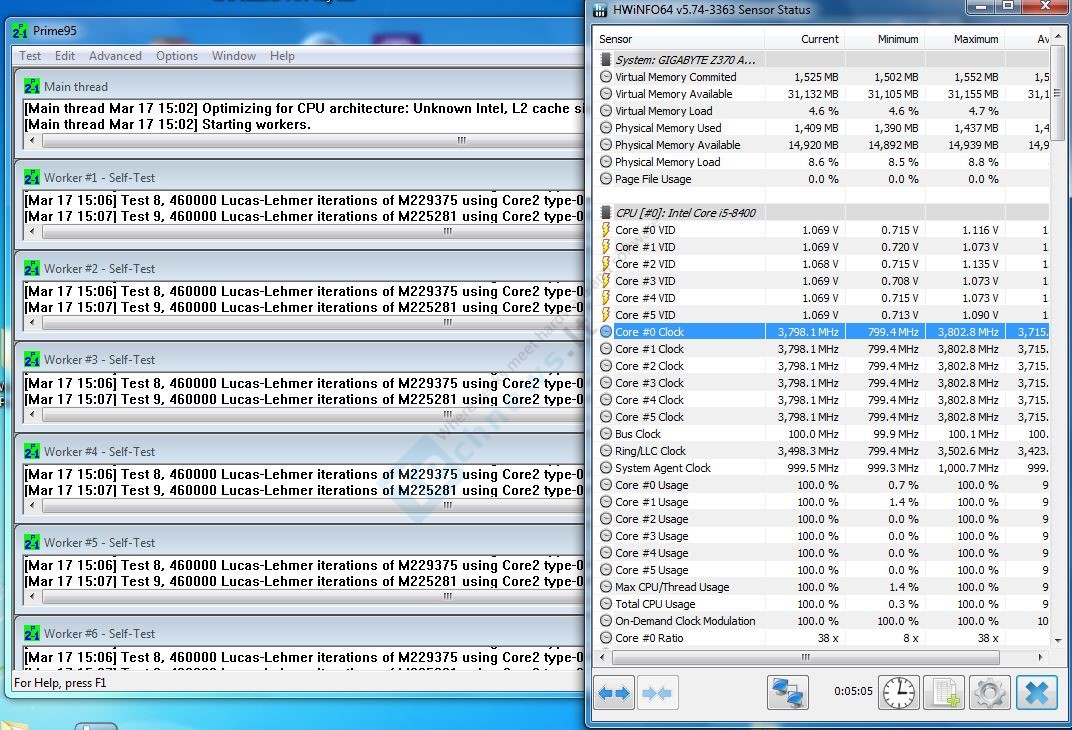Click the blue X close sensors button
This screenshot has width=1072, height=730.
(x=1036, y=692)
